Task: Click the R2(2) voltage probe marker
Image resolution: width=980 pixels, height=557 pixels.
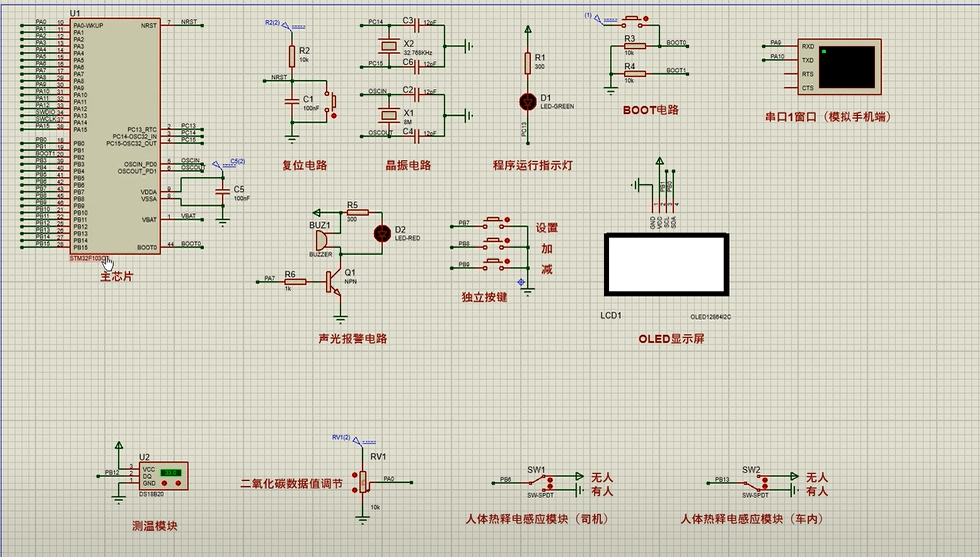Action: click(x=286, y=25)
